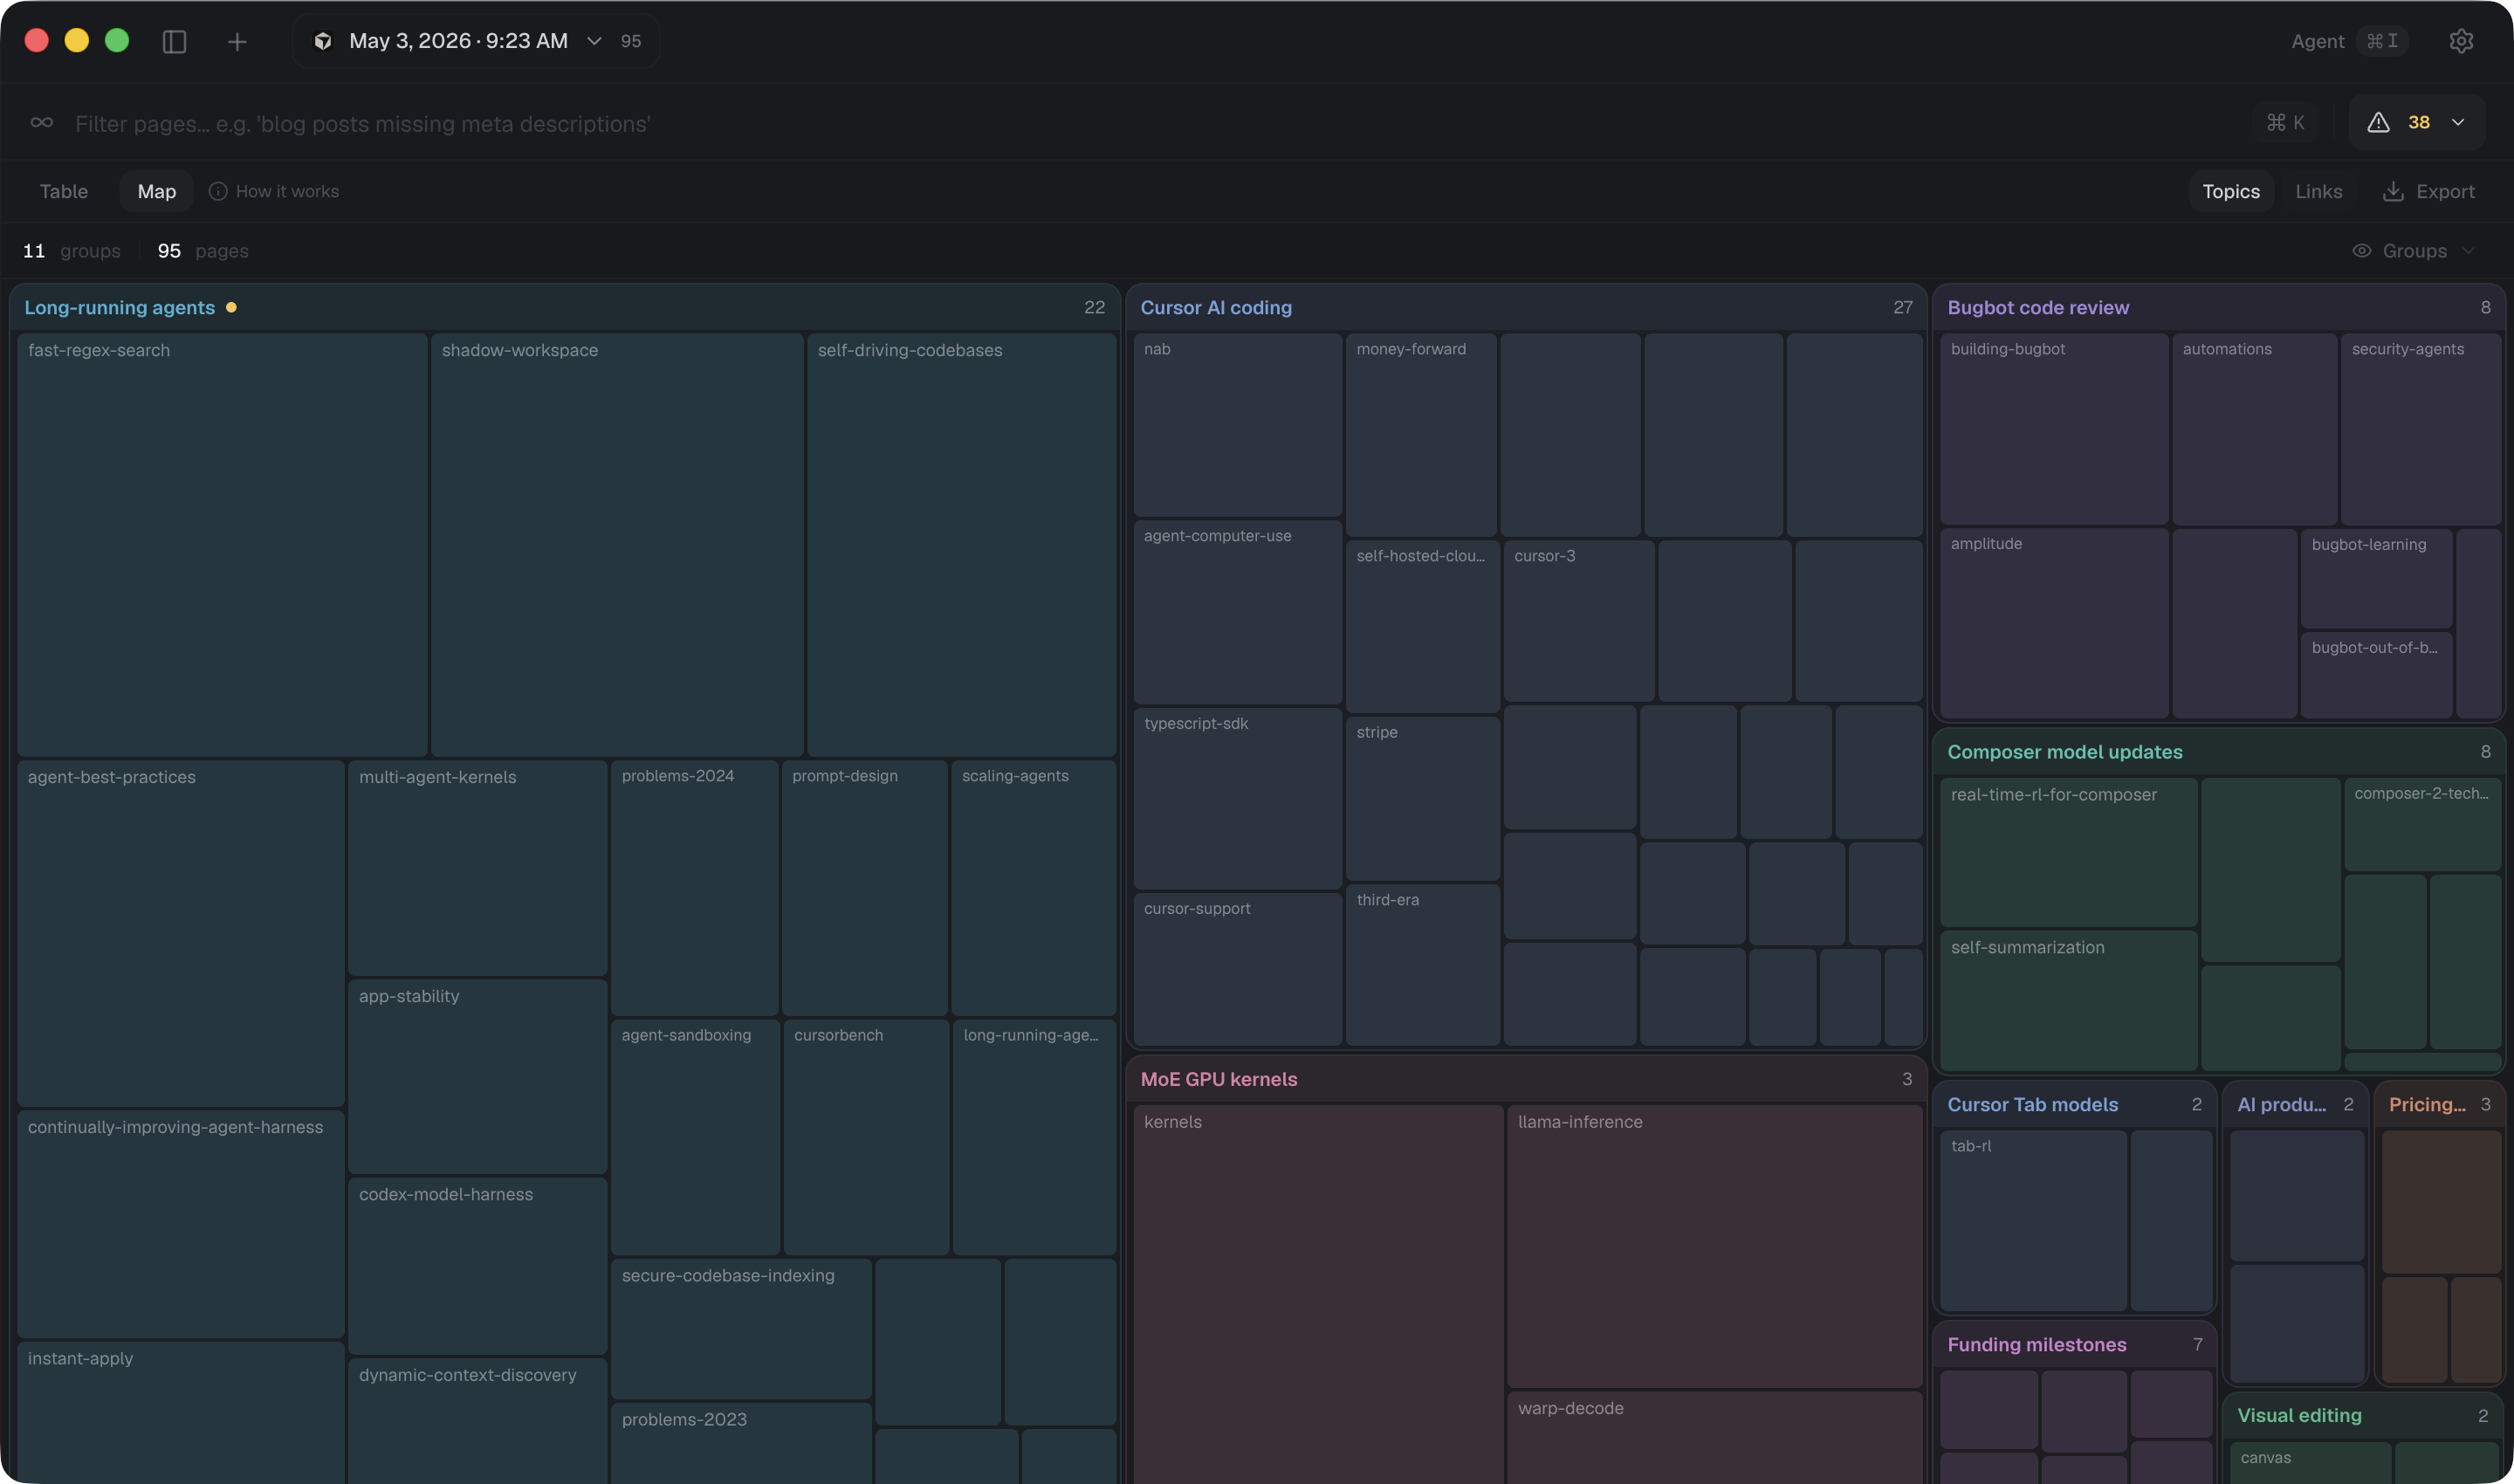Click the amplitude tile
Image resolution: width=2514 pixels, height=1484 pixels.
[x=2054, y=623]
